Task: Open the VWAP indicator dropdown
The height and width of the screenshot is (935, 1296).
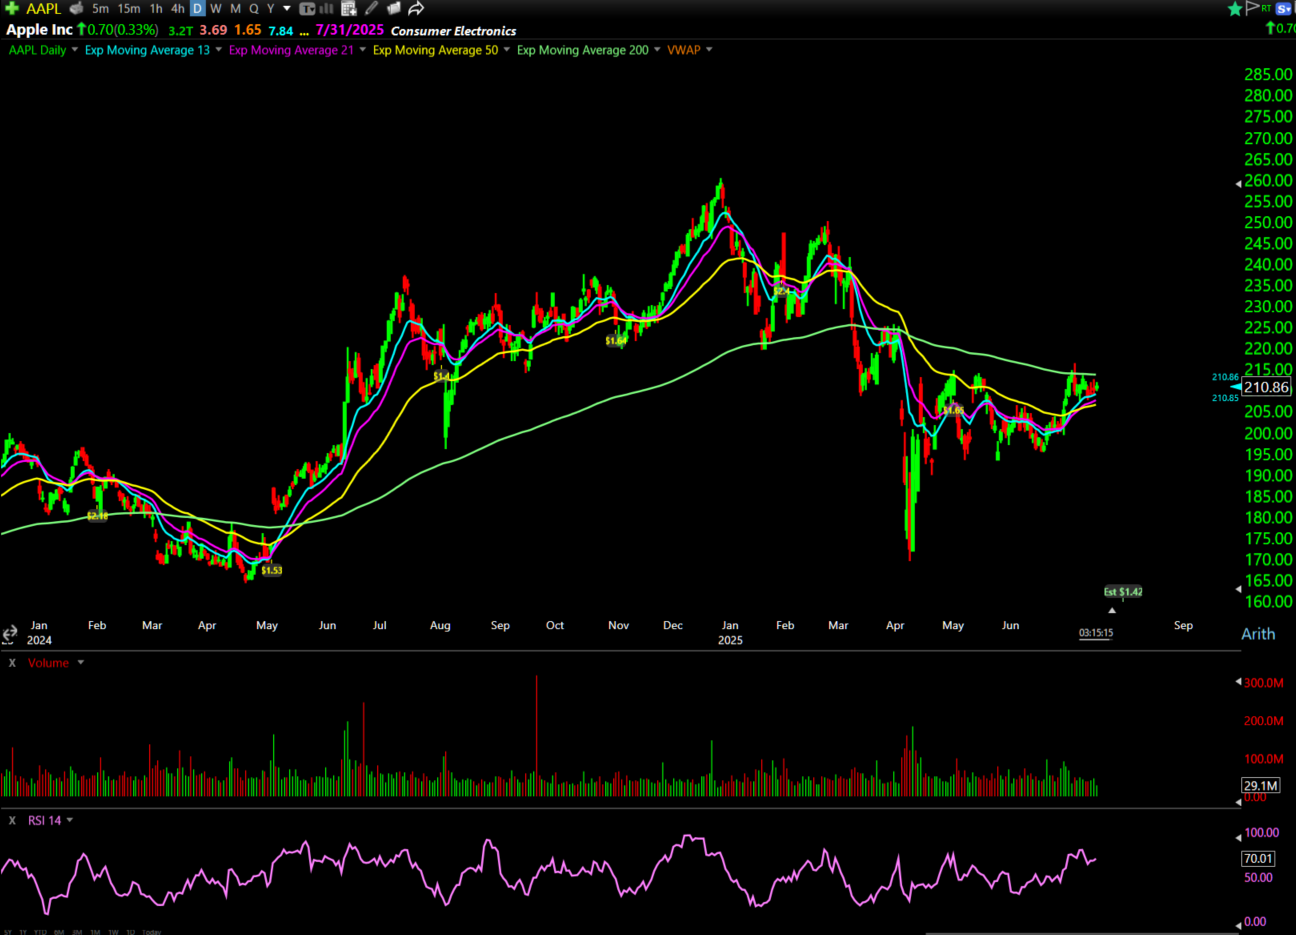Action: tap(709, 50)
